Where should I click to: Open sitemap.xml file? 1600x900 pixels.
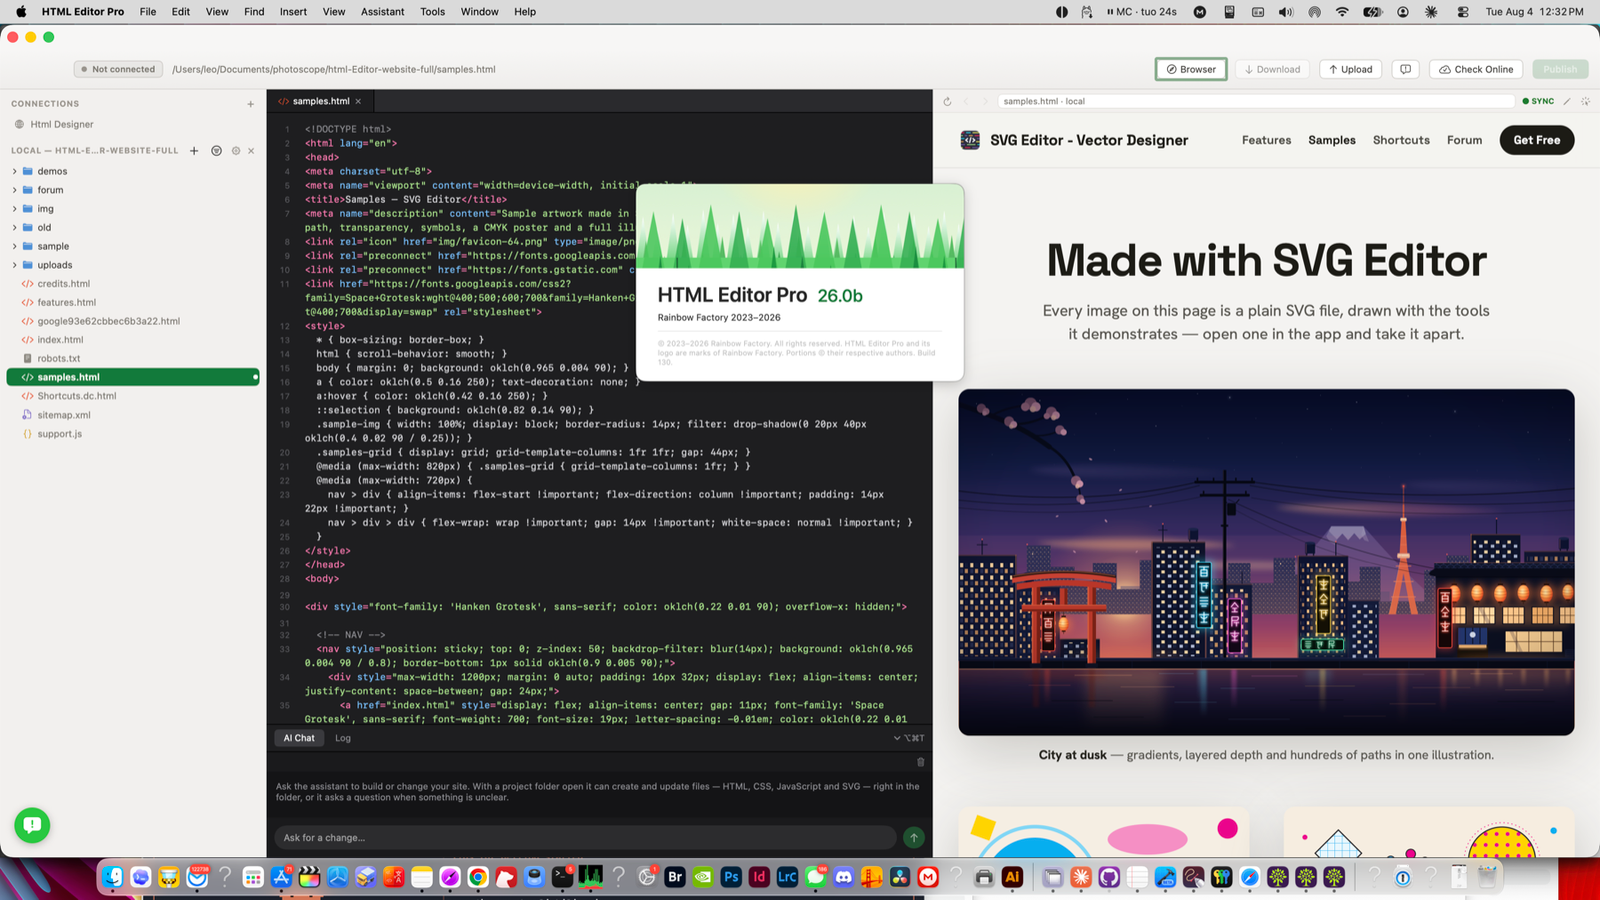coord(63,415)
